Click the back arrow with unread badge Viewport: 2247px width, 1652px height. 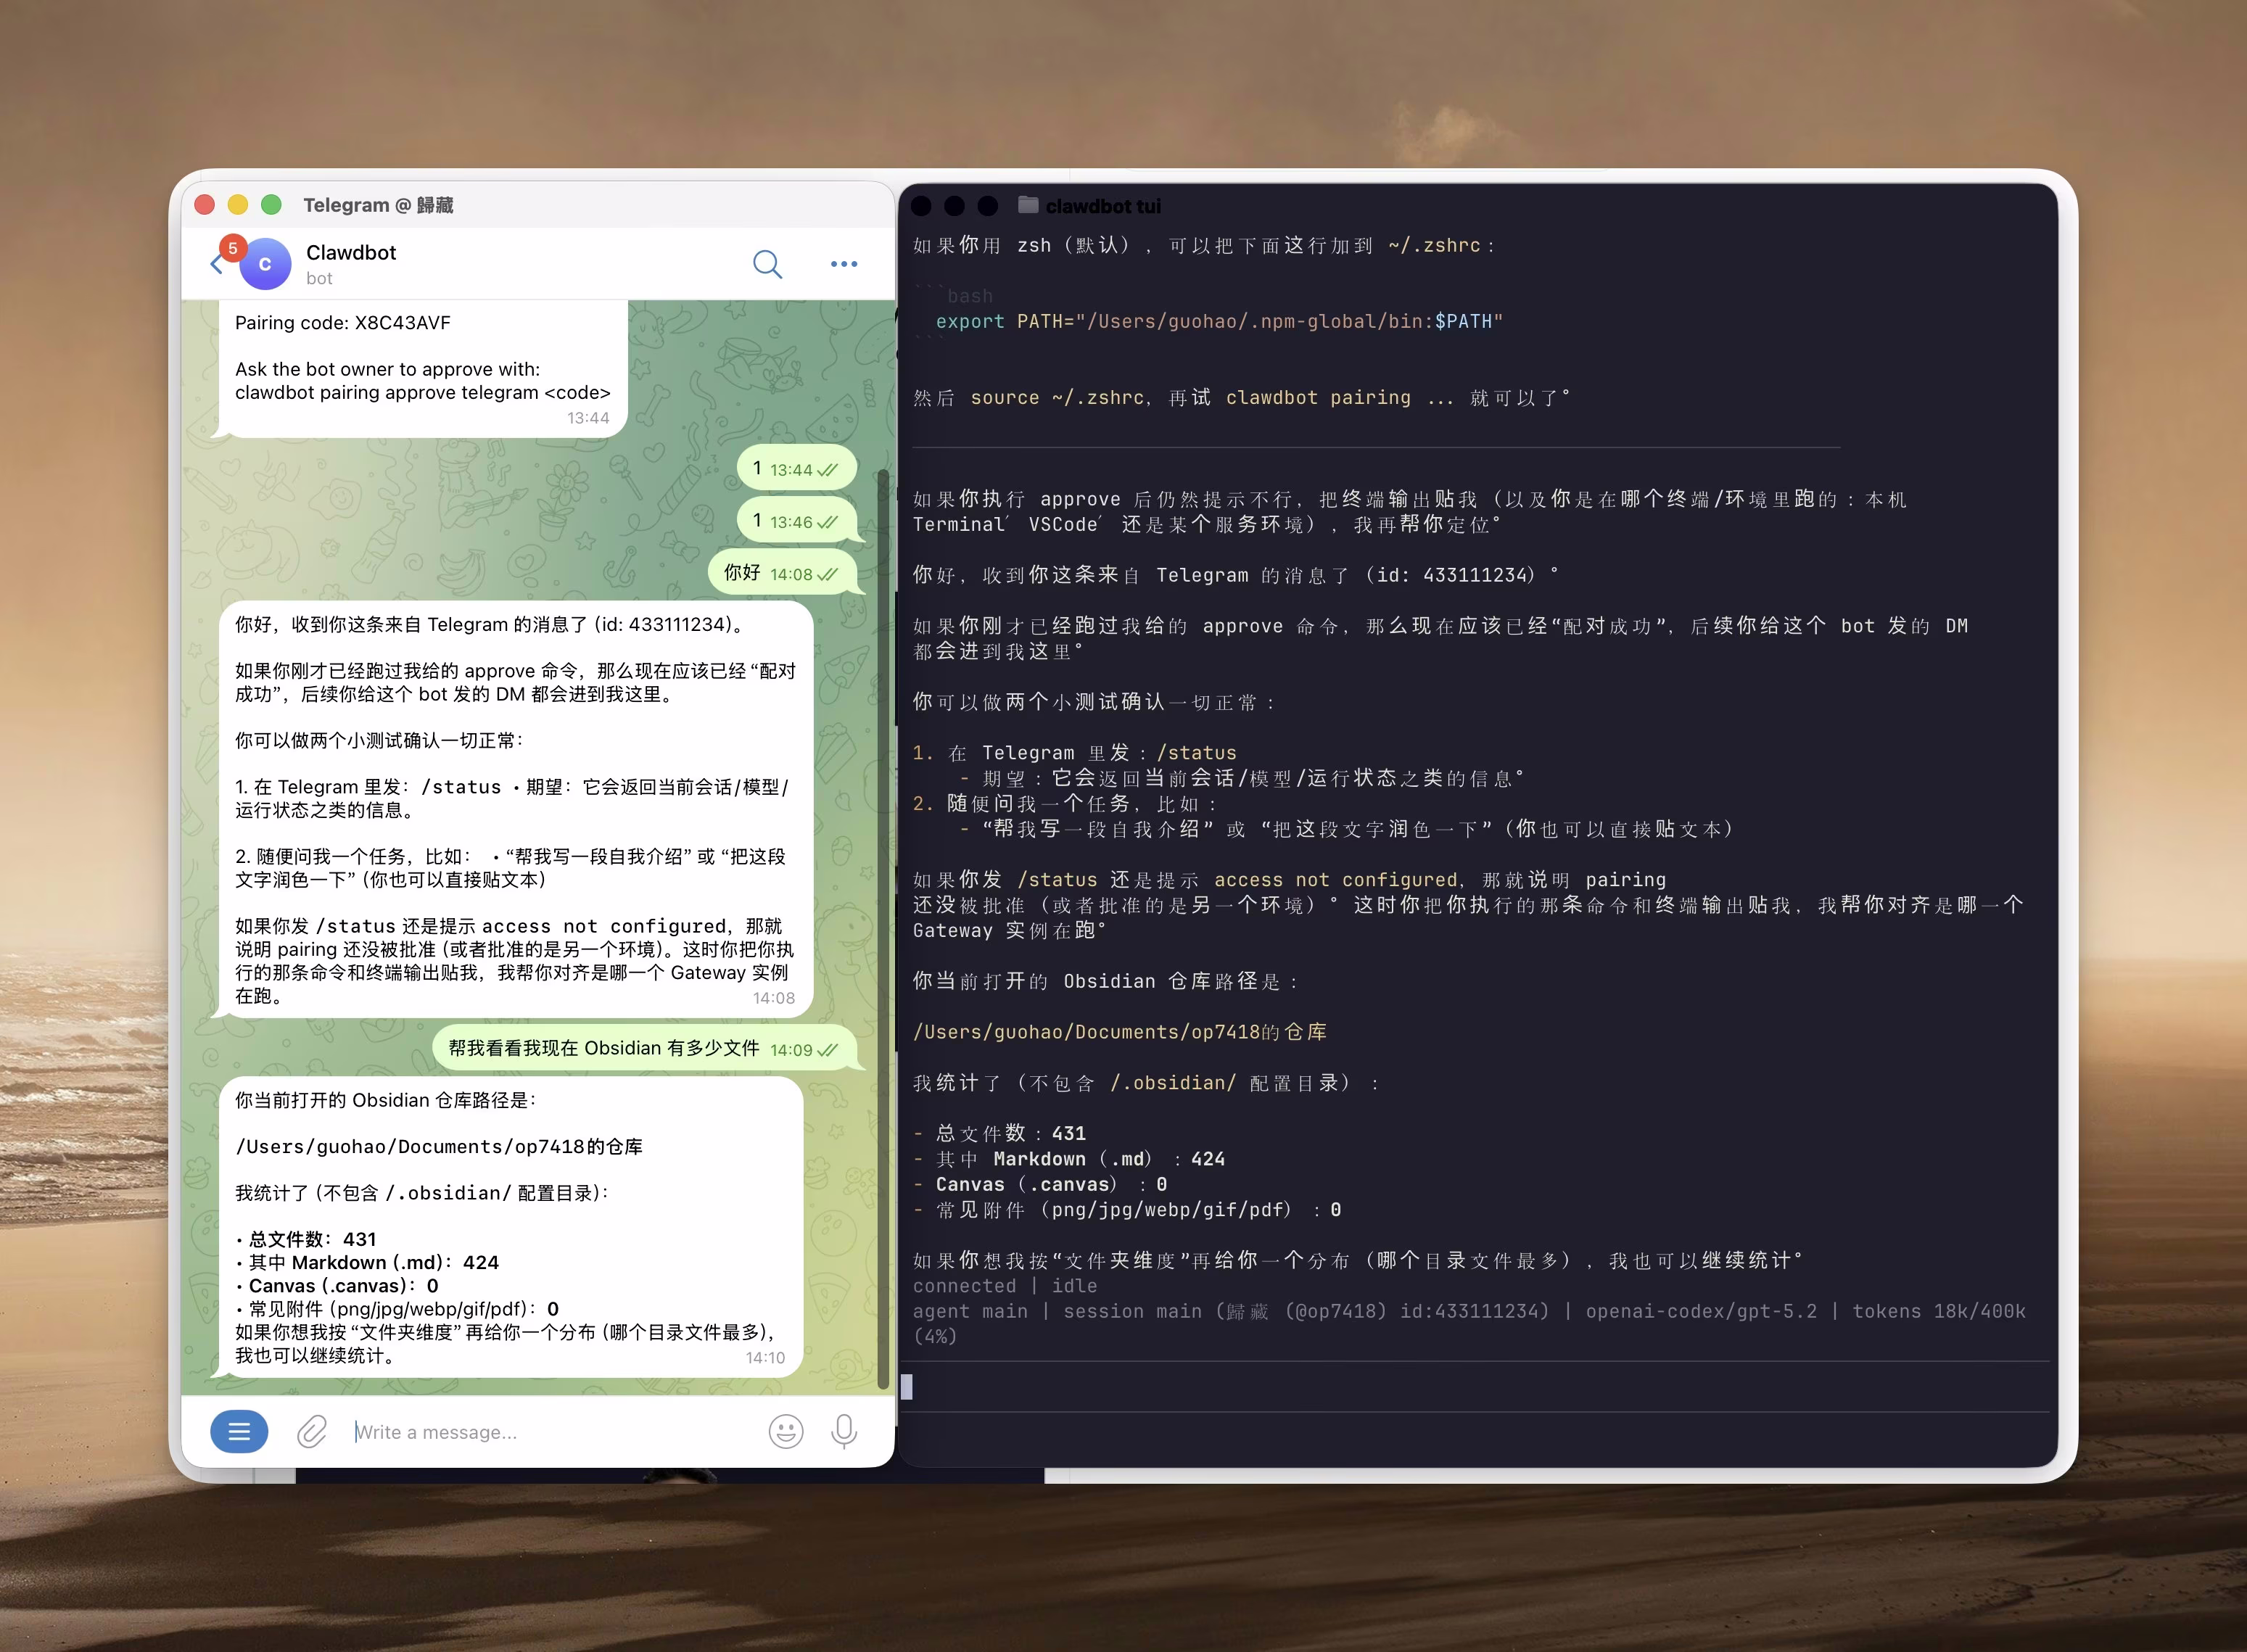217,264
